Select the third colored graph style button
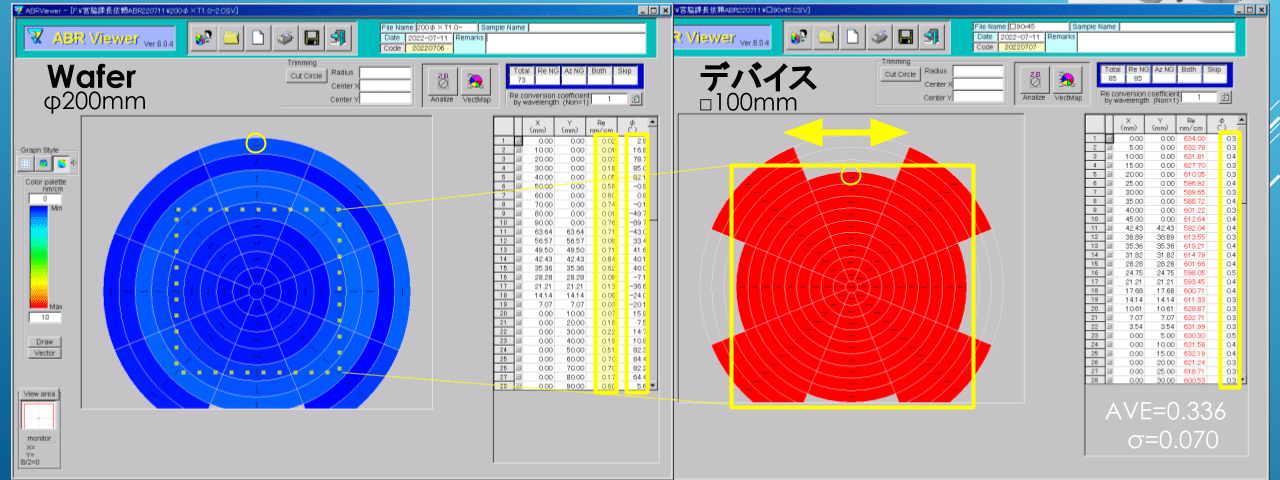Image resolution: width=1280 pixels, height=480 pixels. pos(59,162)
